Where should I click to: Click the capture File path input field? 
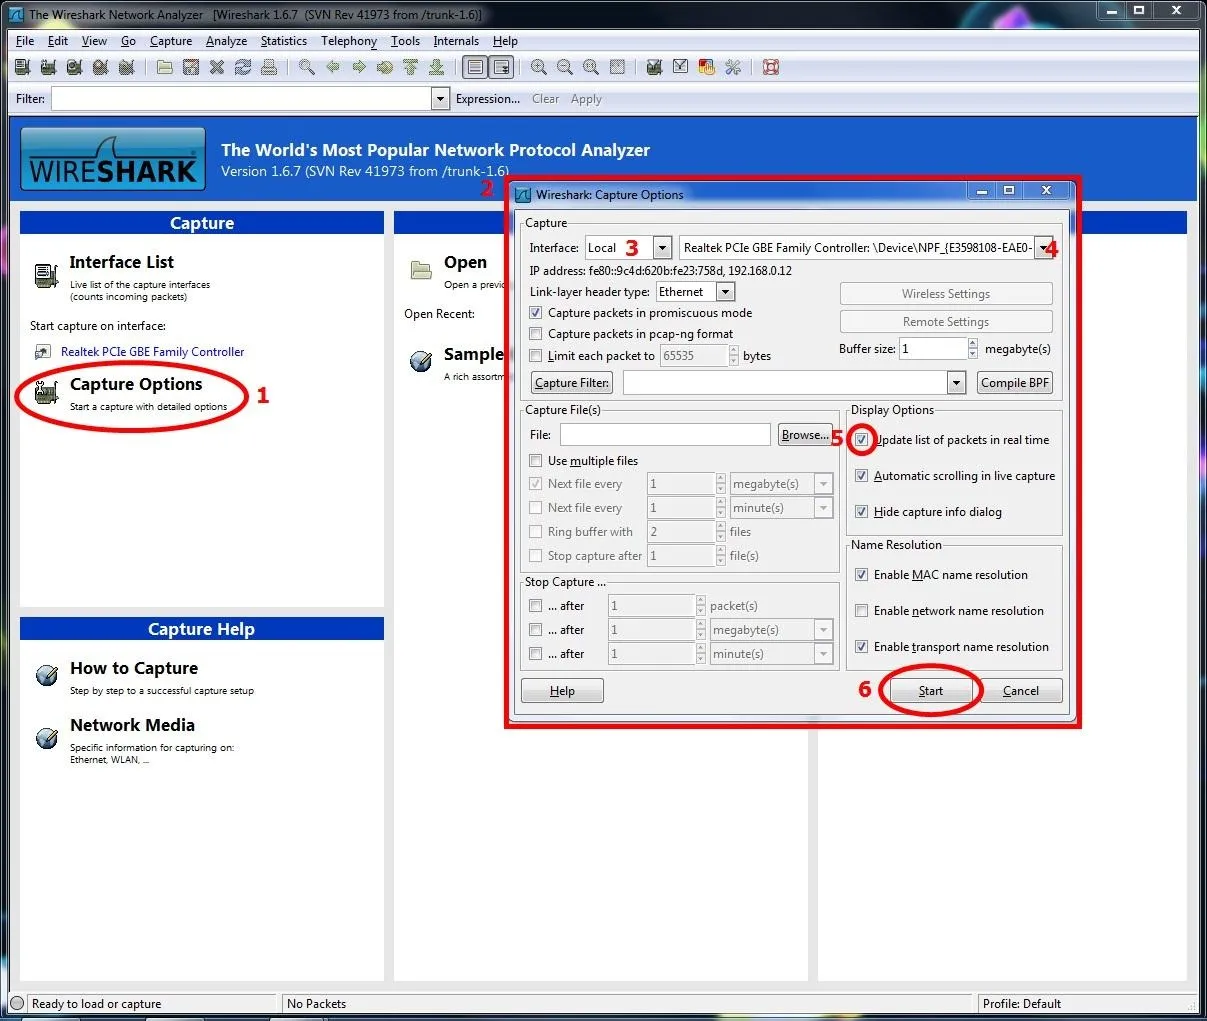tap(665, 435)
